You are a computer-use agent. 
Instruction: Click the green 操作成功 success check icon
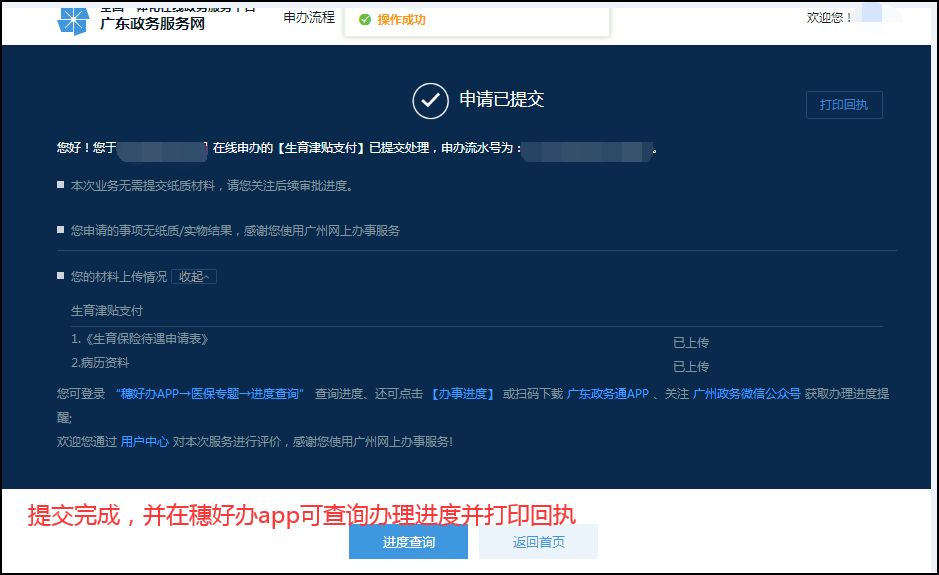tap(365, 20)
